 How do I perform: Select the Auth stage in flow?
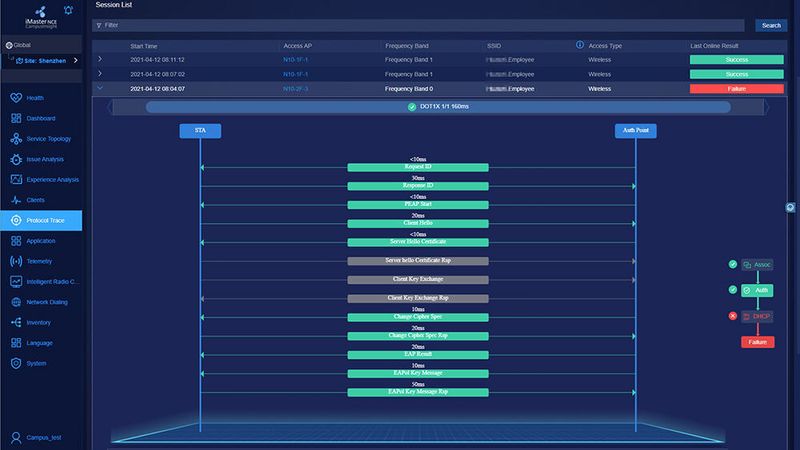point(756,291)
